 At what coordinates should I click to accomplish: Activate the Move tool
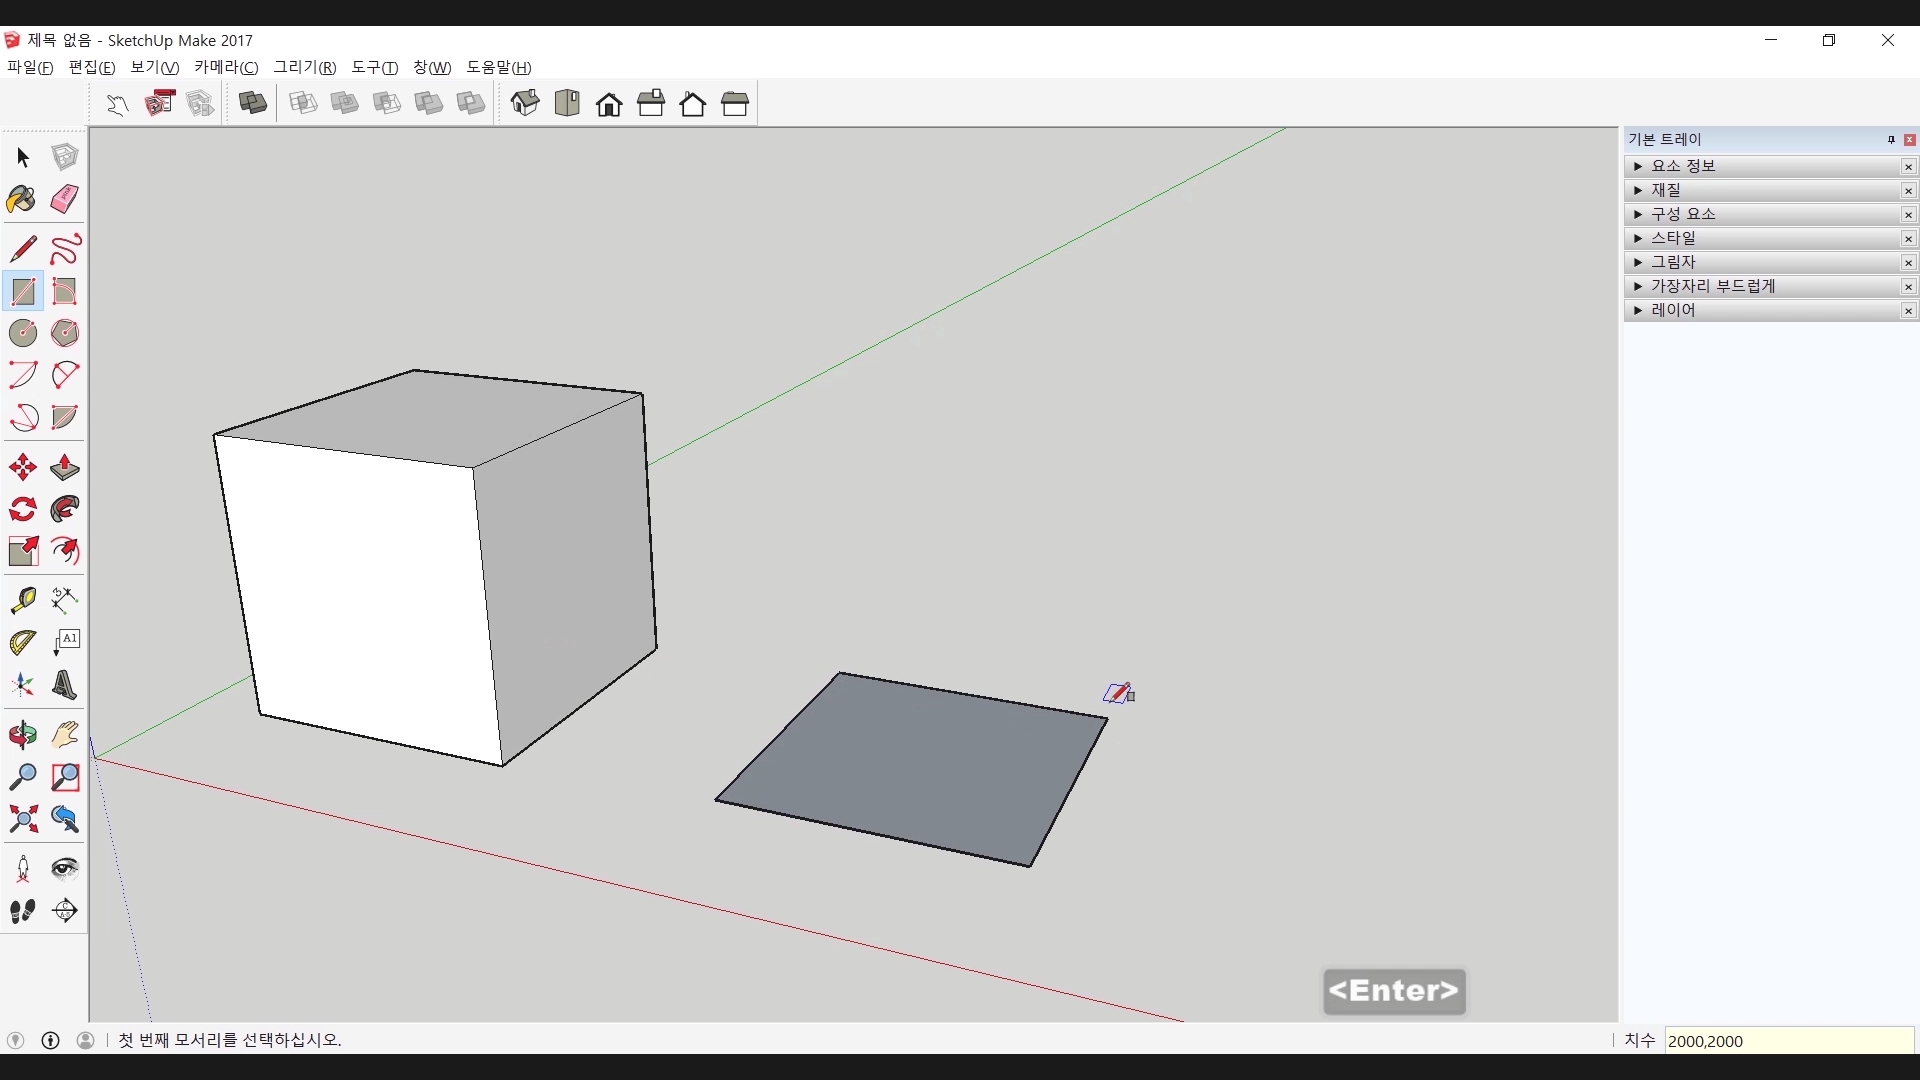pyautogui.click(x=22, y=468)
